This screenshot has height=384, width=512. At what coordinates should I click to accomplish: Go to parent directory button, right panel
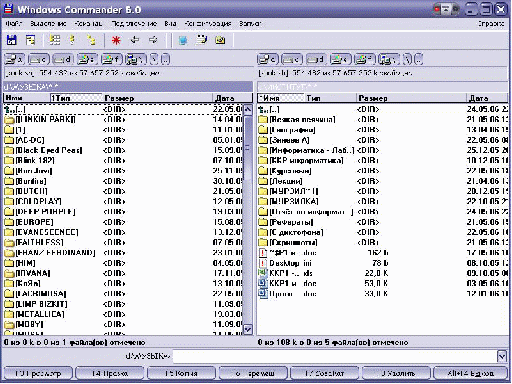click(419, 59)
